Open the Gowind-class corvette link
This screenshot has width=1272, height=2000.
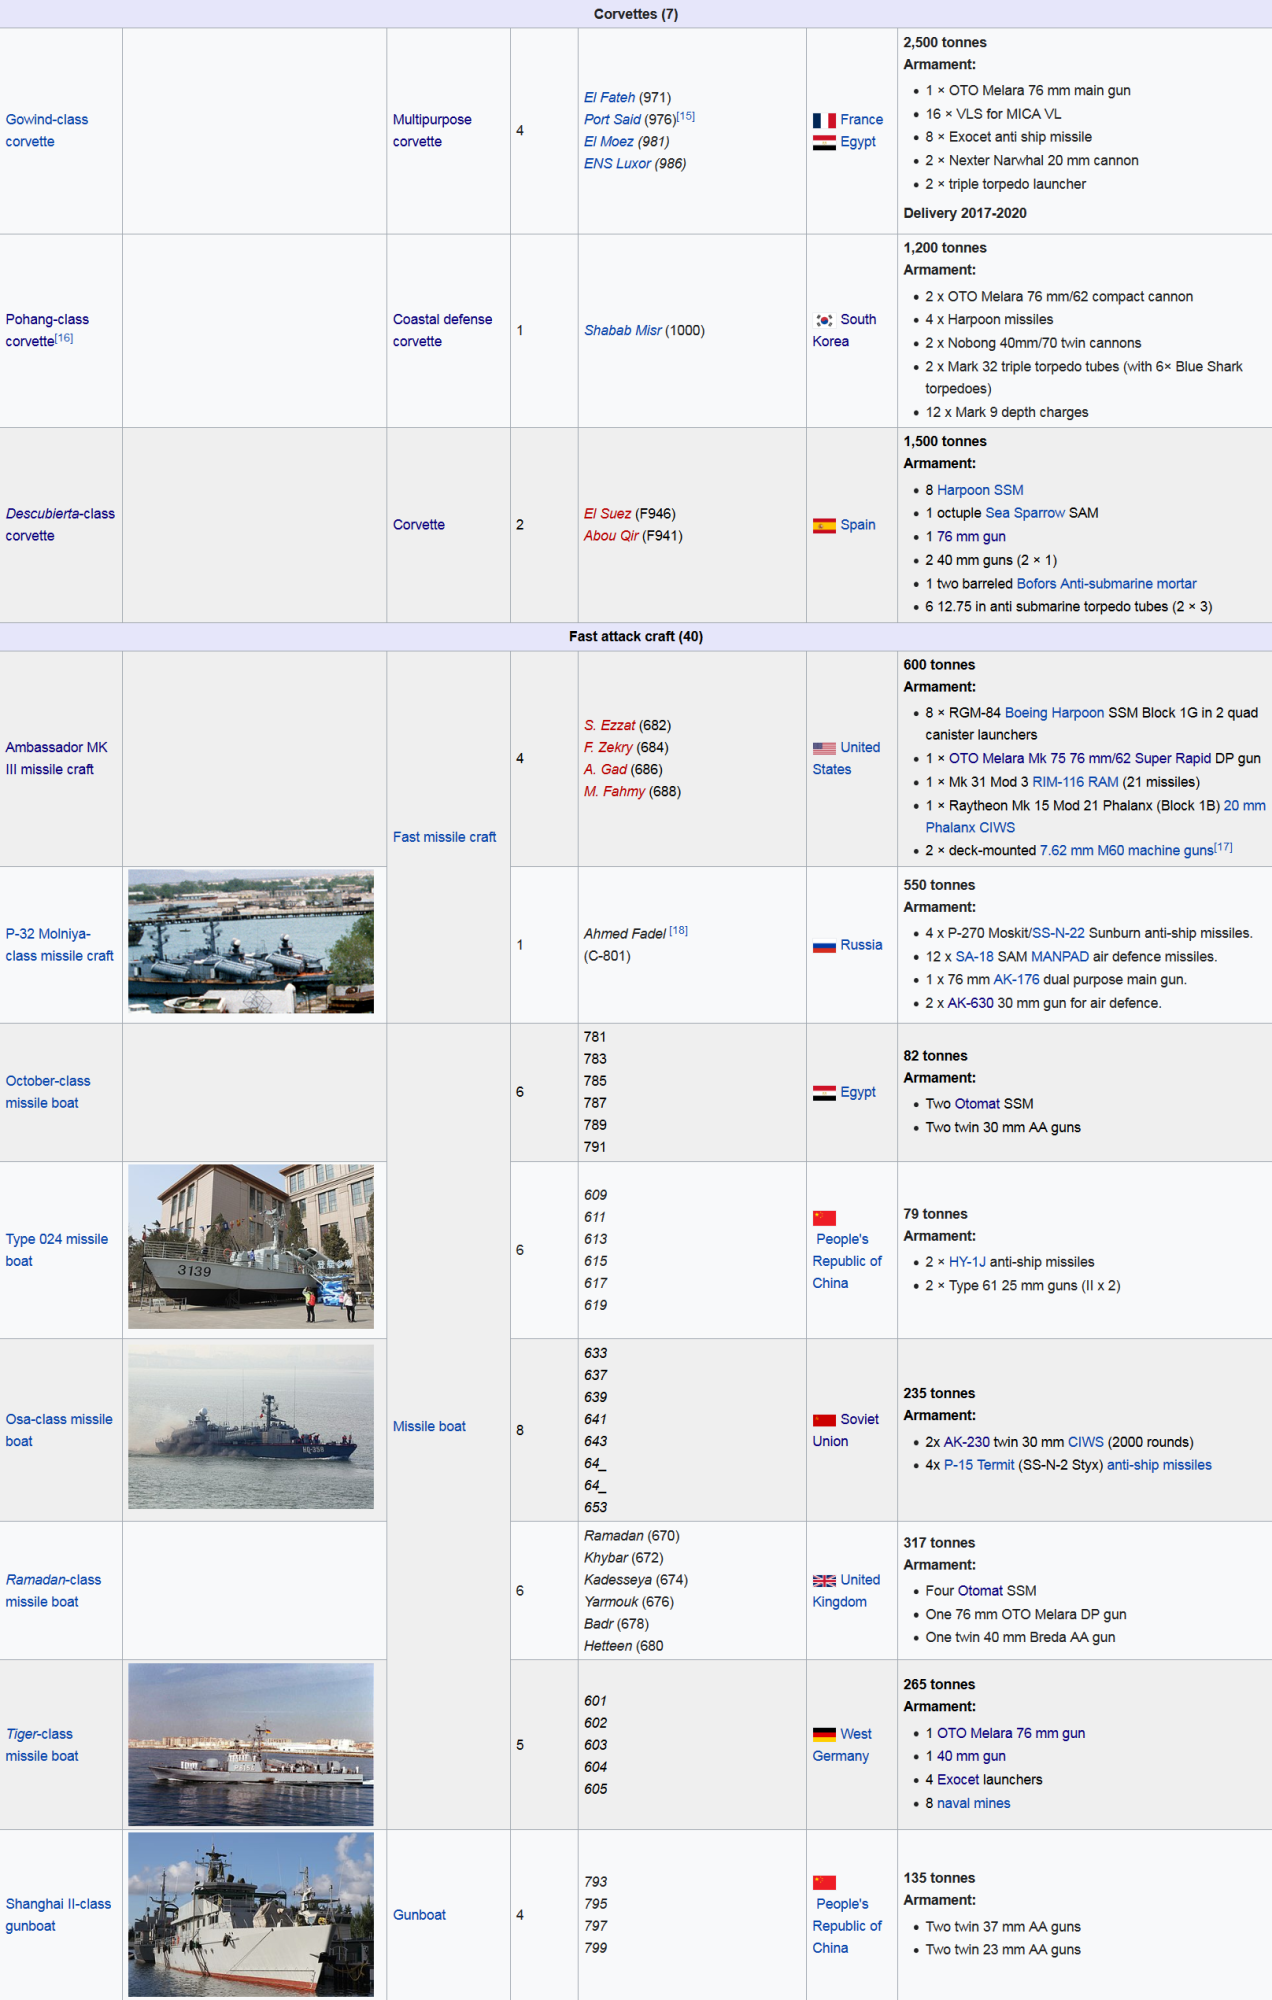[47, 131]
